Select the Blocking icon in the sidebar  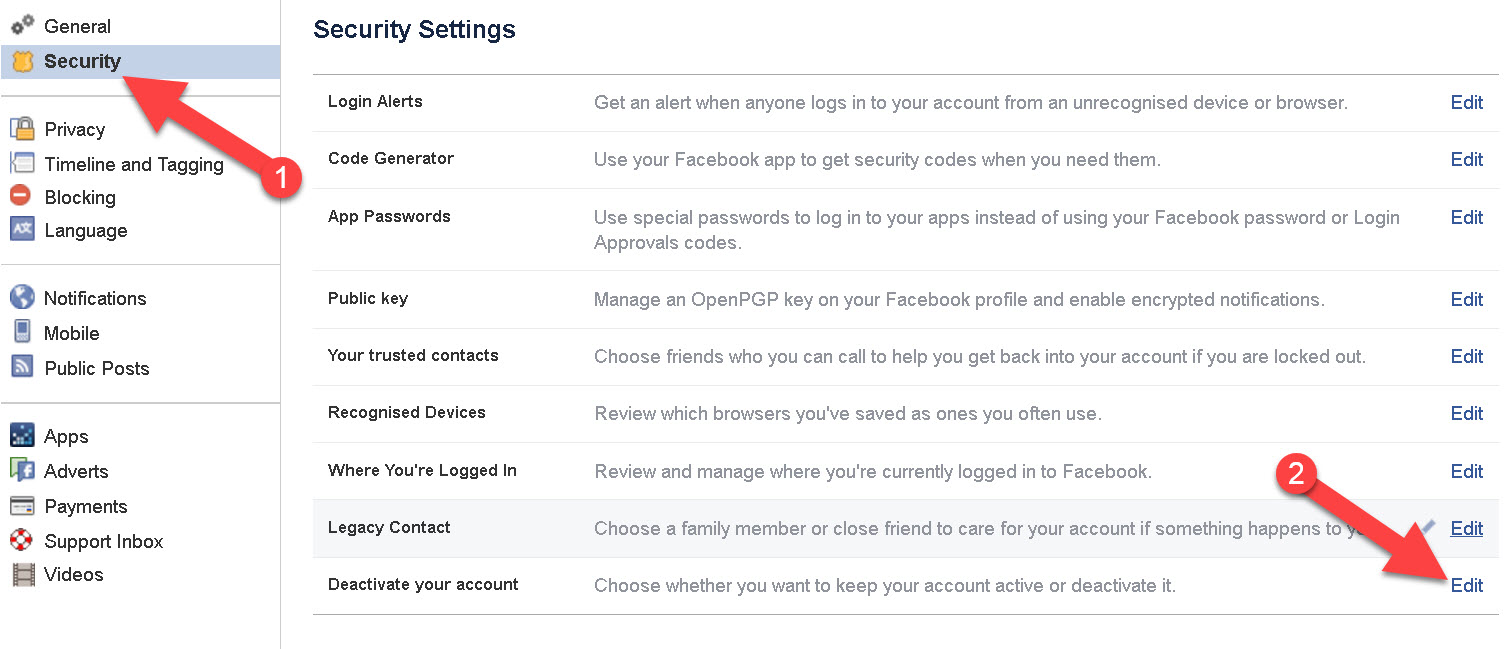(25, 197)
